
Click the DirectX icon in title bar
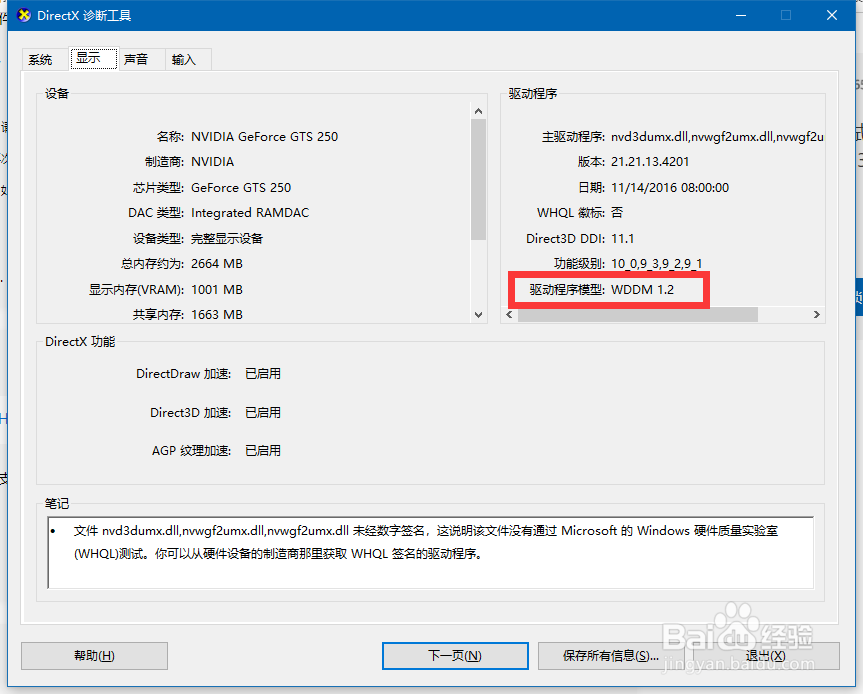click(x=24, y=15)
